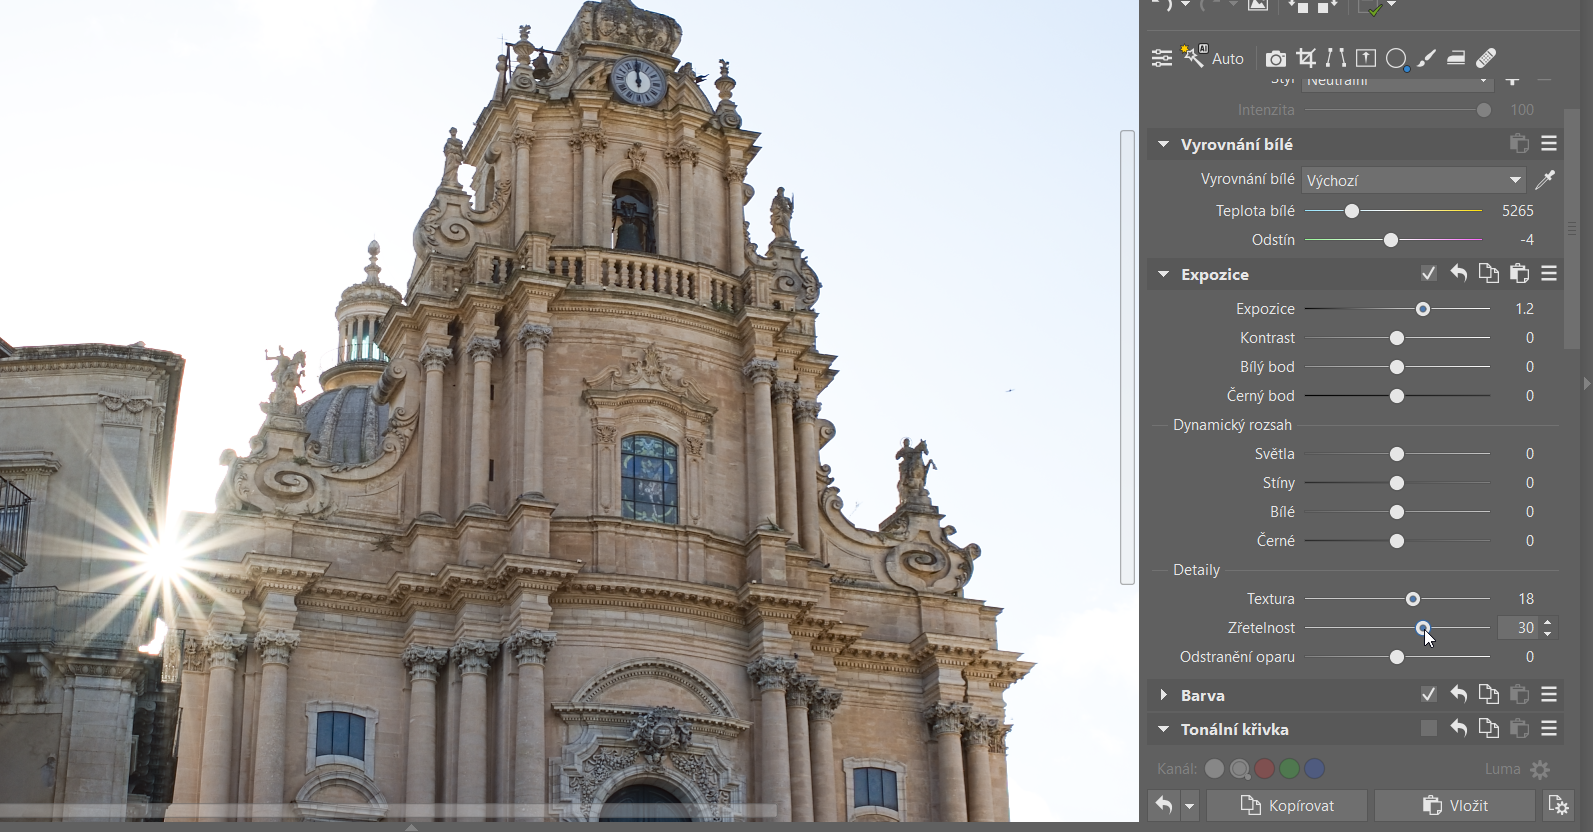
Task: Reset Expozice section with undo arrow
Action: [1459, 274]
